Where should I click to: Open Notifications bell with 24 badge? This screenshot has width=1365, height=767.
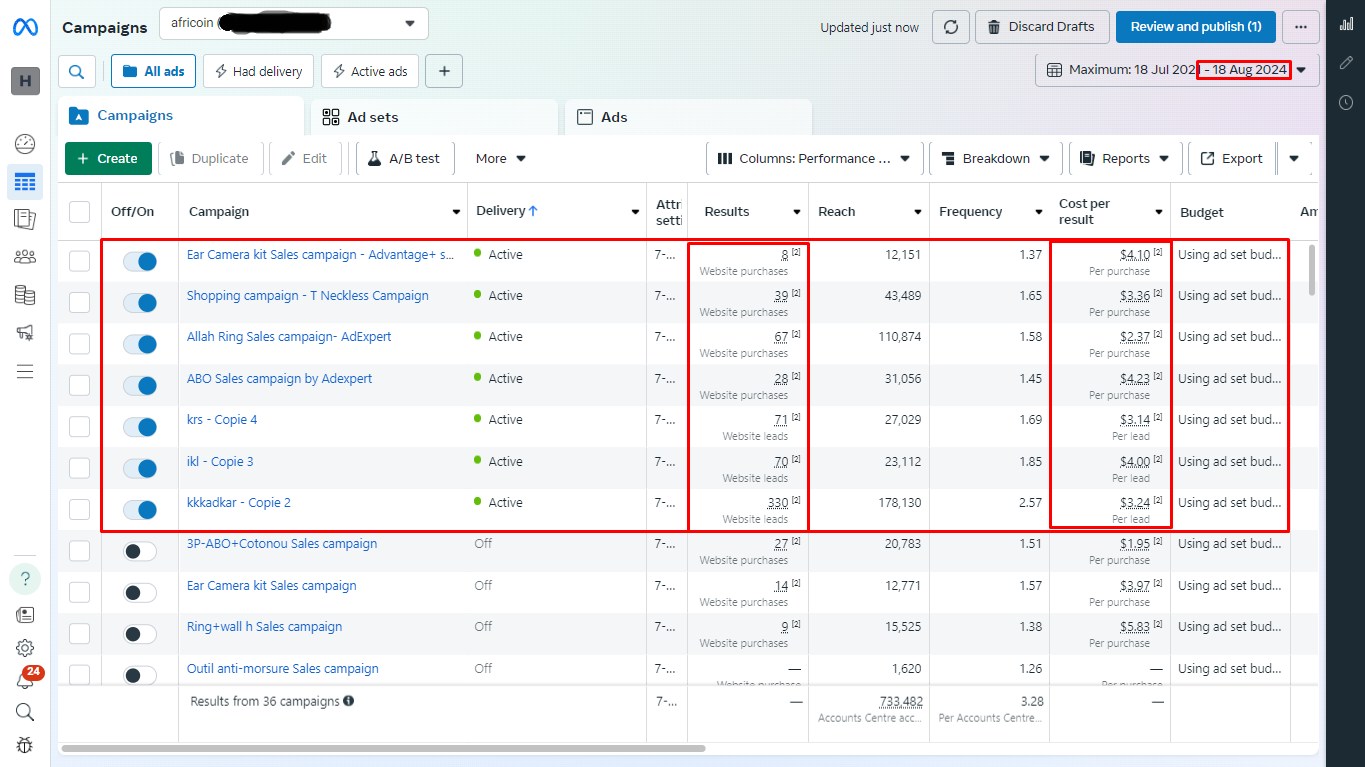tap(25, 679)
